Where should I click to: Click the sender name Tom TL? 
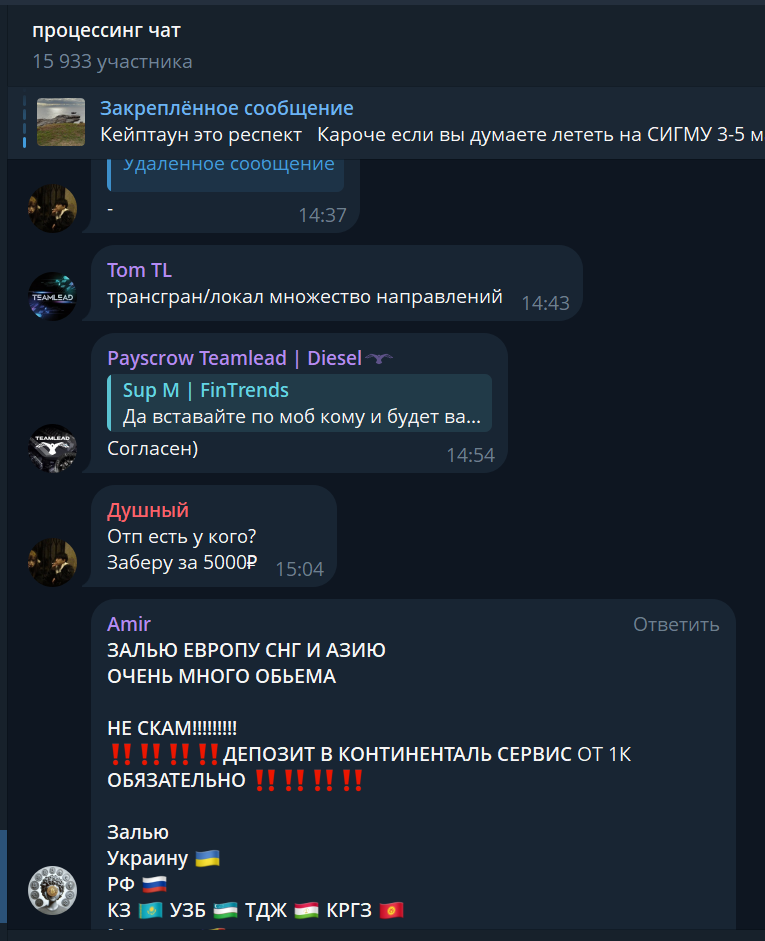pyautogui.click(x=139, y=270)
